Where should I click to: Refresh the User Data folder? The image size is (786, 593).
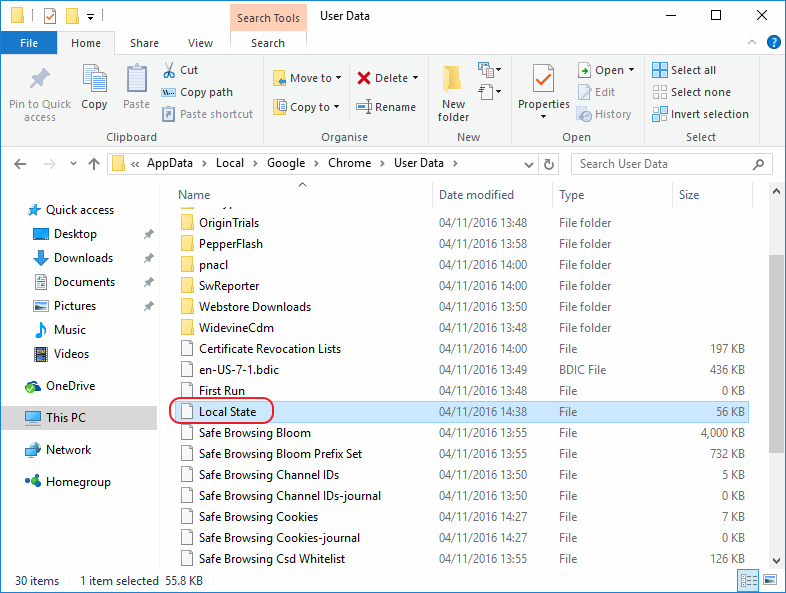pyautogui.click(x=549, y=164)
